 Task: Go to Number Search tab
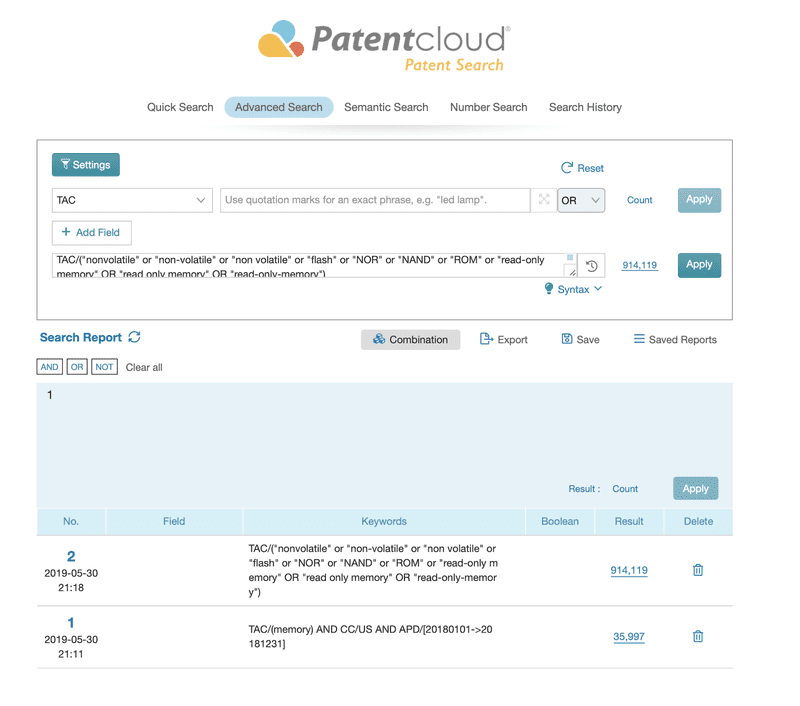[x=489, y=107]
